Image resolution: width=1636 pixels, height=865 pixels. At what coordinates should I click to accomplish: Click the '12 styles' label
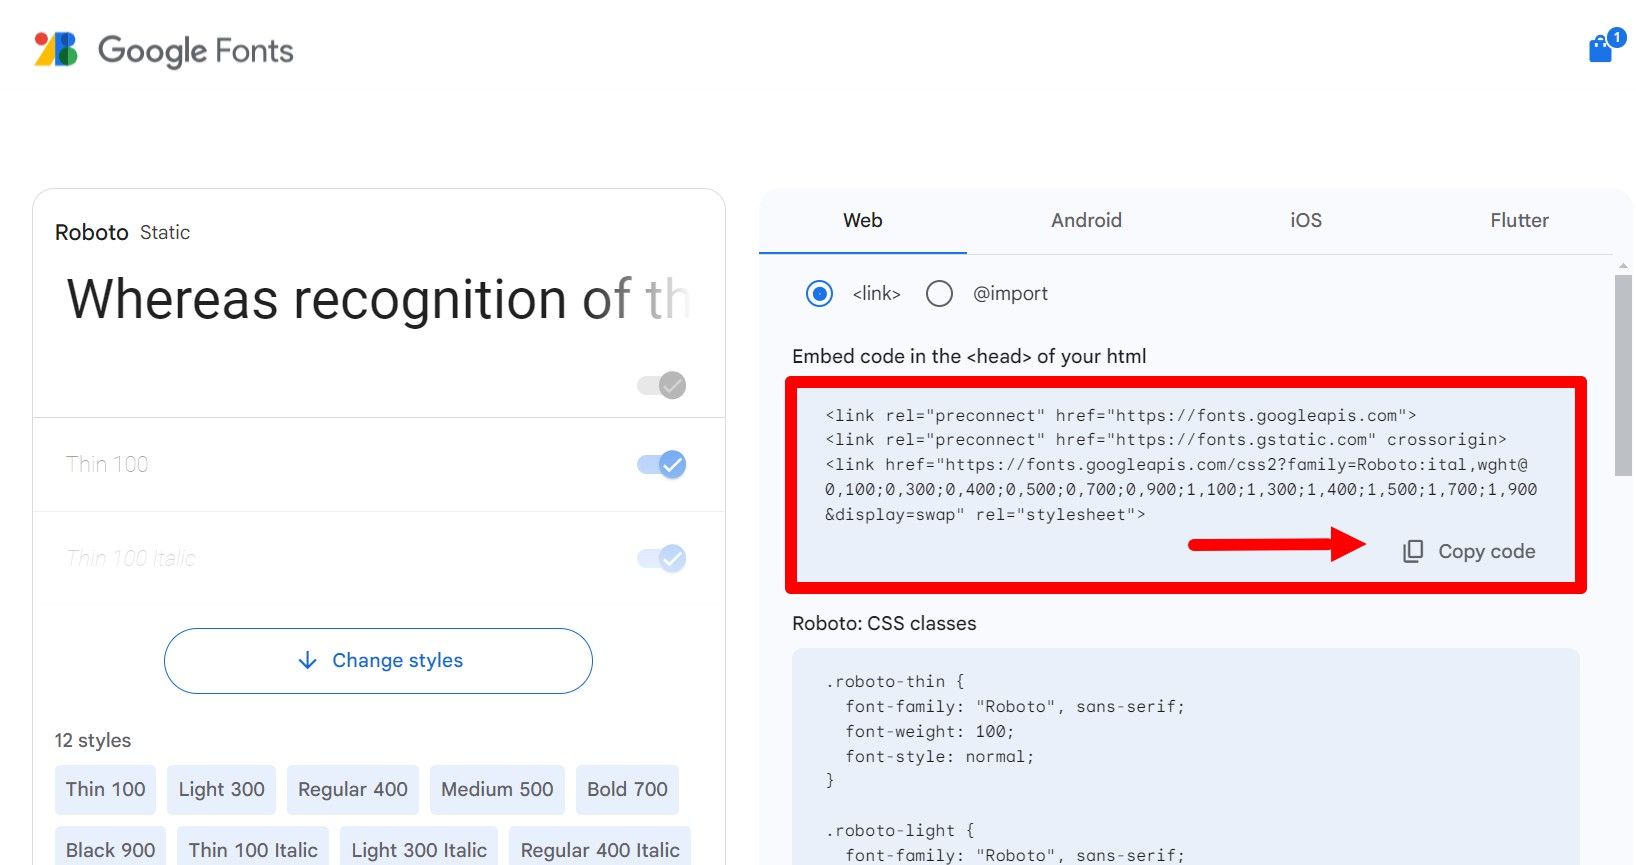[93, 741]
